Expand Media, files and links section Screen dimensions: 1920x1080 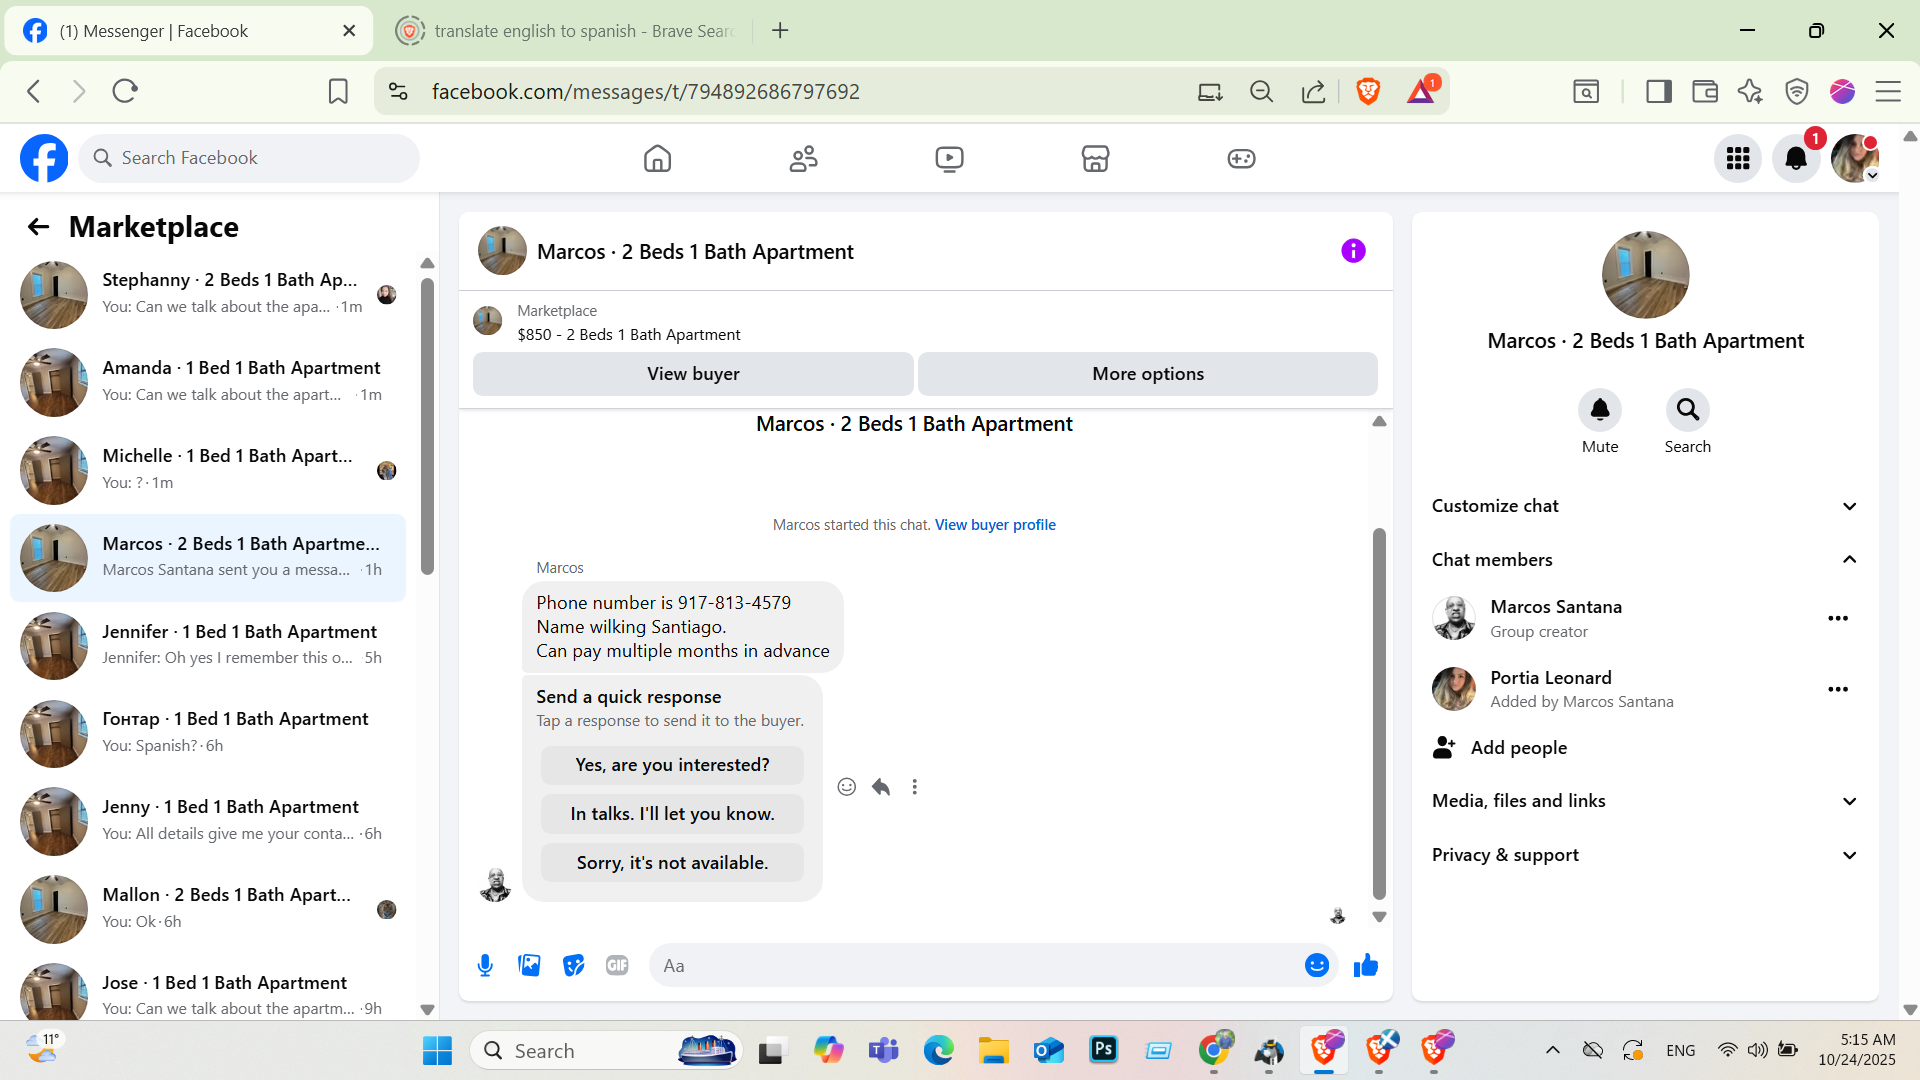1645,801
